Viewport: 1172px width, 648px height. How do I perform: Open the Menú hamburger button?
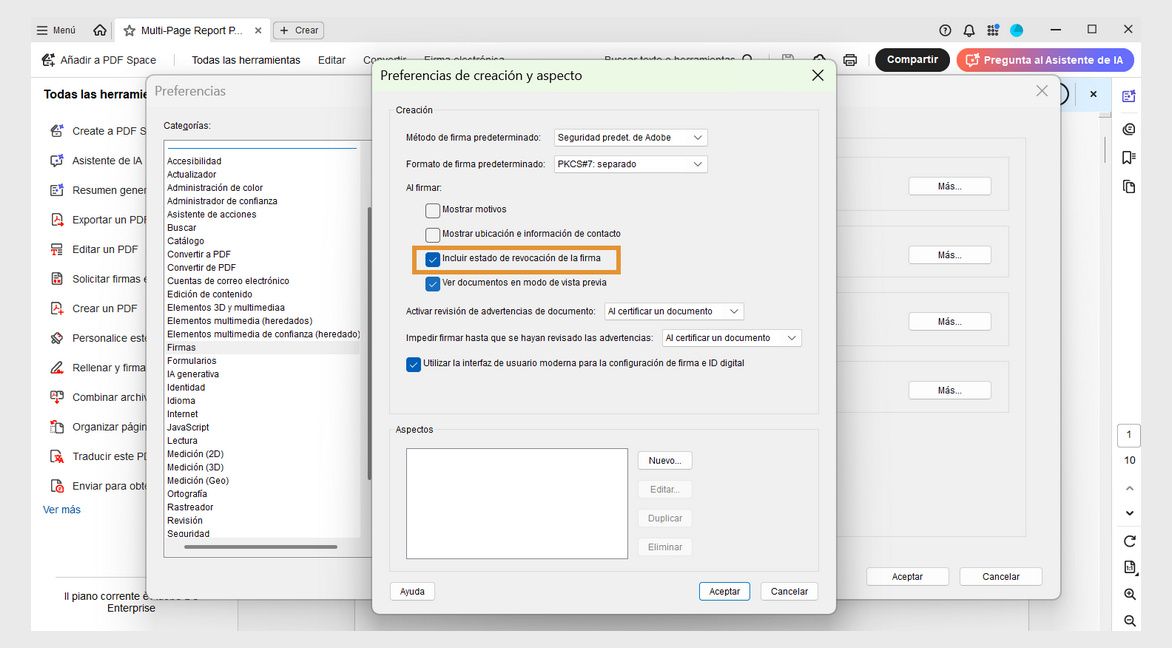click(x=56, y=31)
